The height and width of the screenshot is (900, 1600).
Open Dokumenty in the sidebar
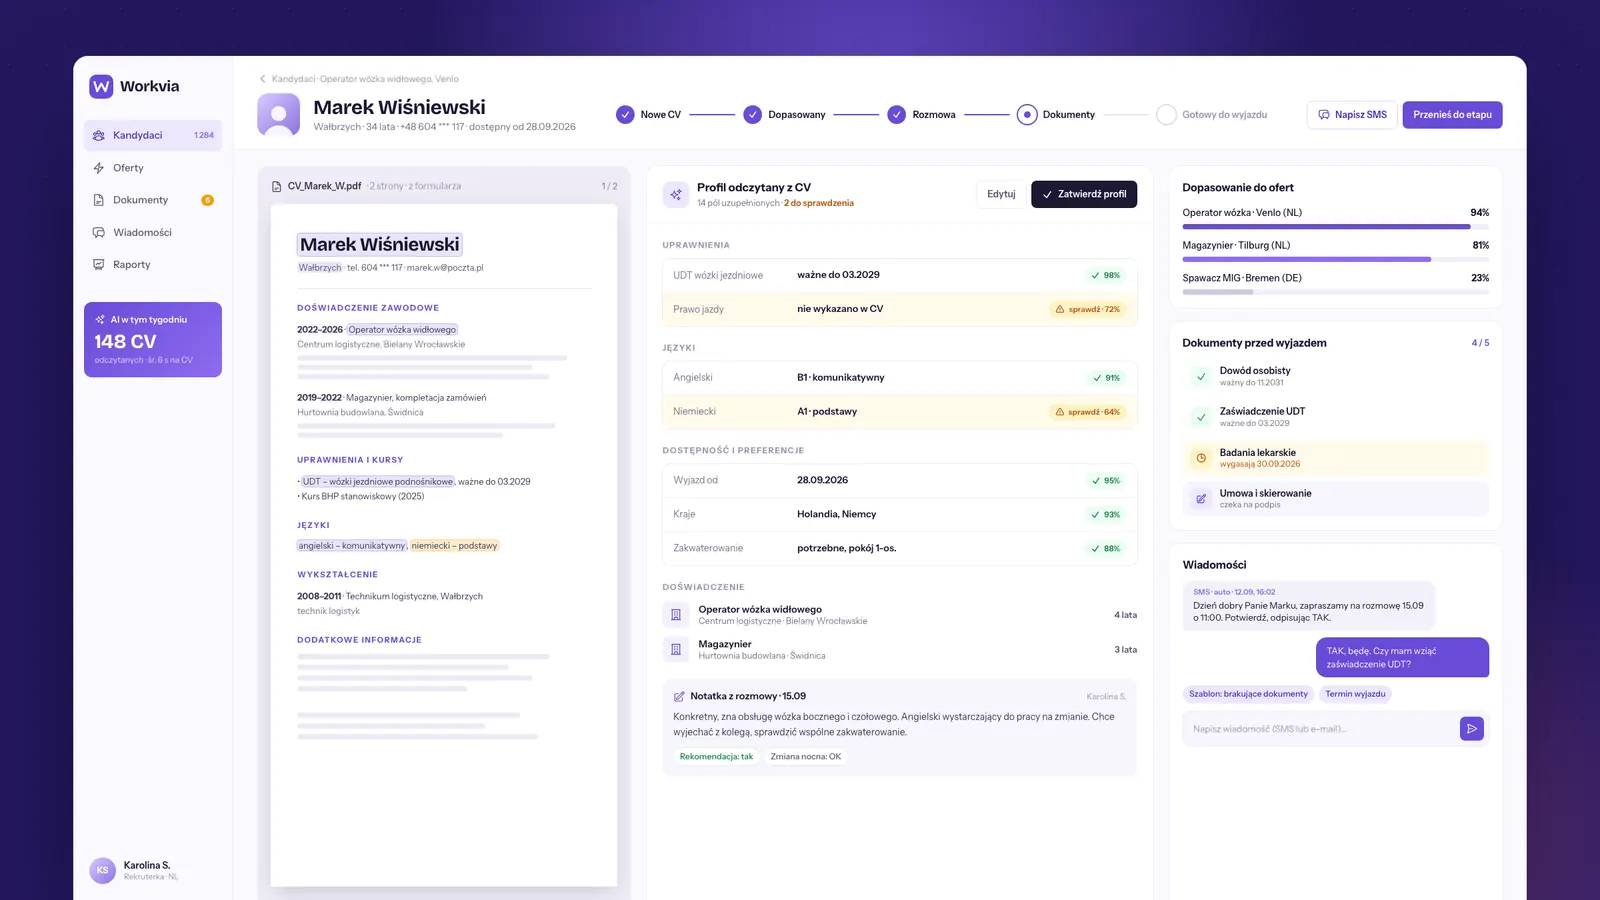pos(153,200)
